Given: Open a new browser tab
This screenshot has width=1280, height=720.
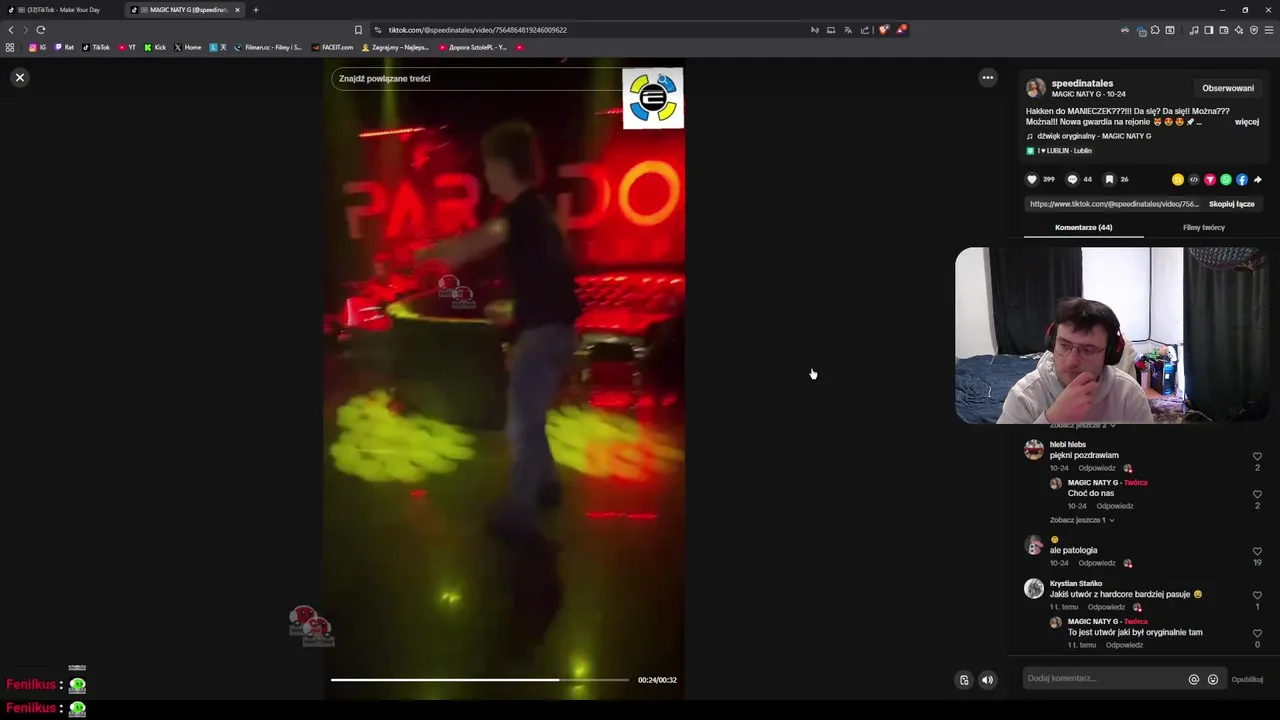Looking at the screenshot, I should click(x=256, y=10).
